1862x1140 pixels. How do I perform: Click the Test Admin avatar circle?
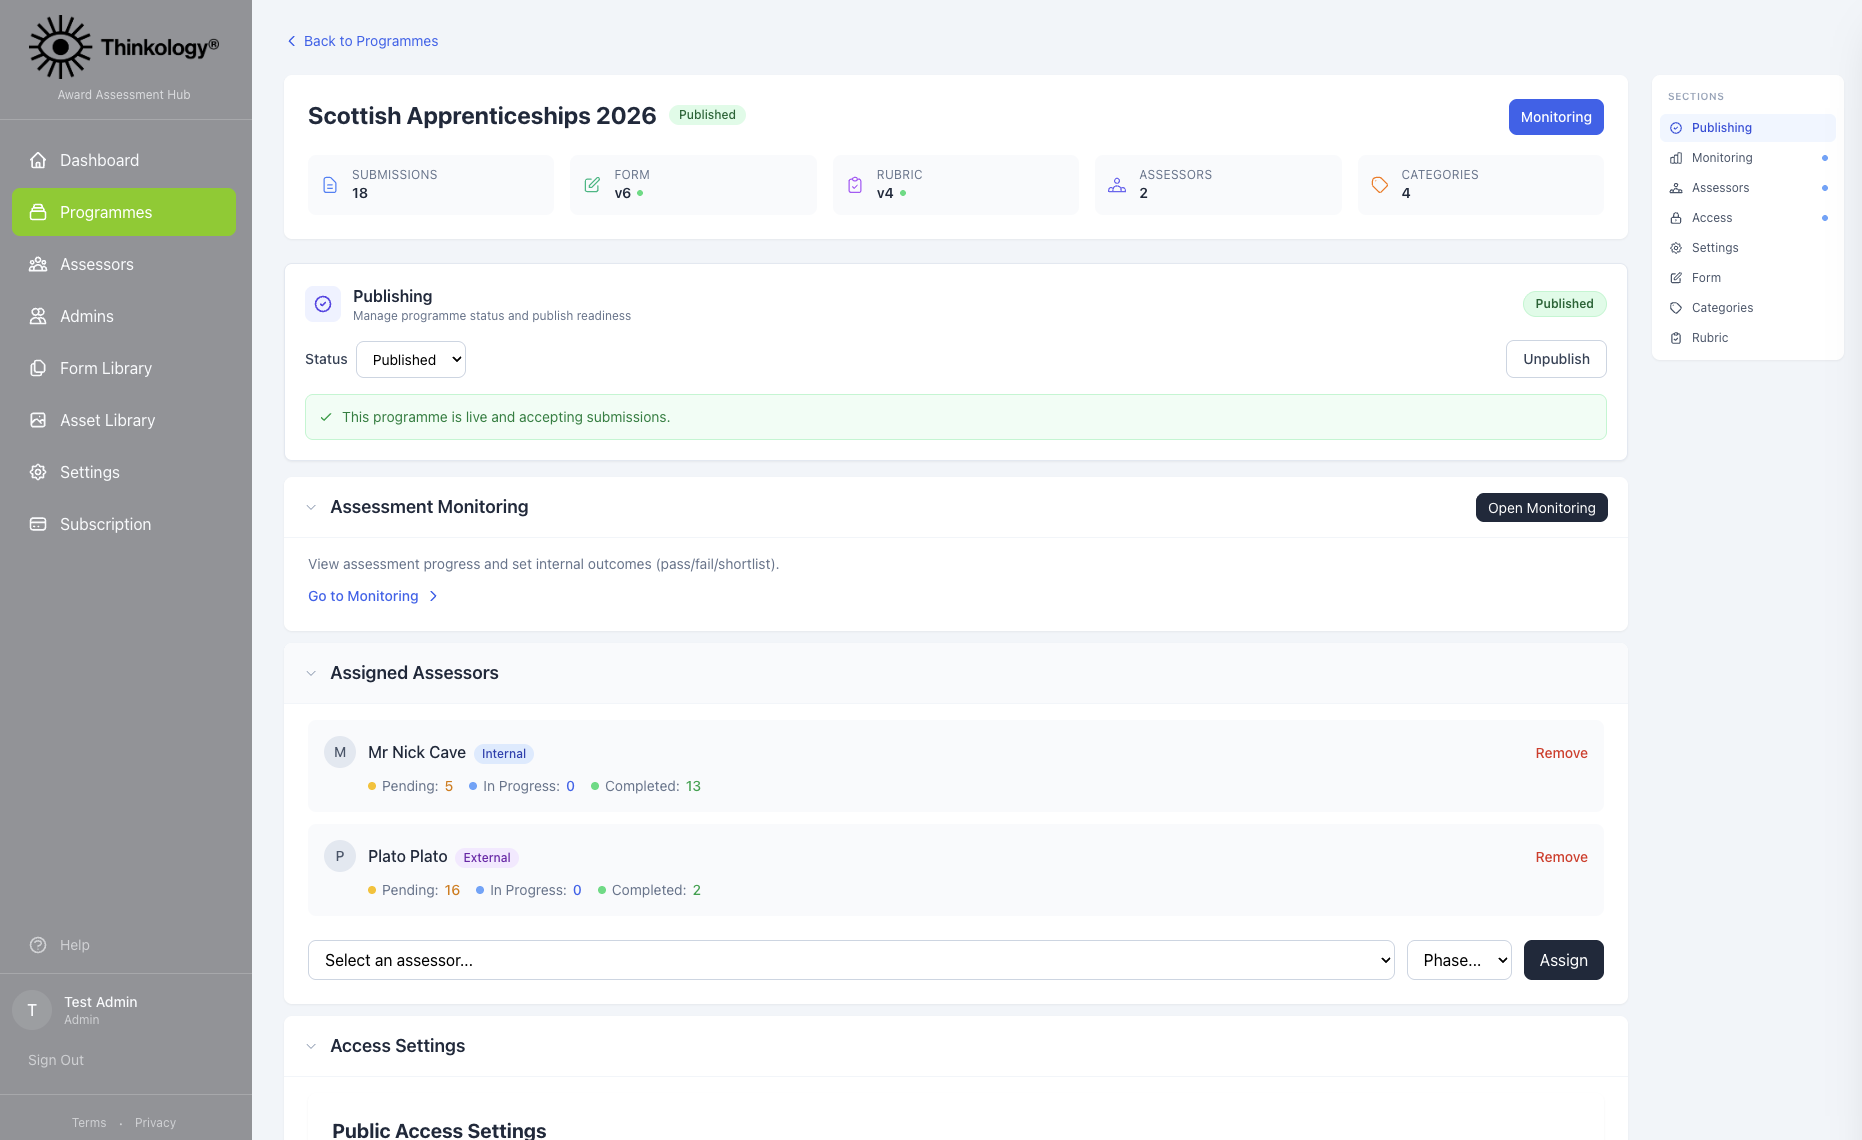click(x=32, y=1010)
